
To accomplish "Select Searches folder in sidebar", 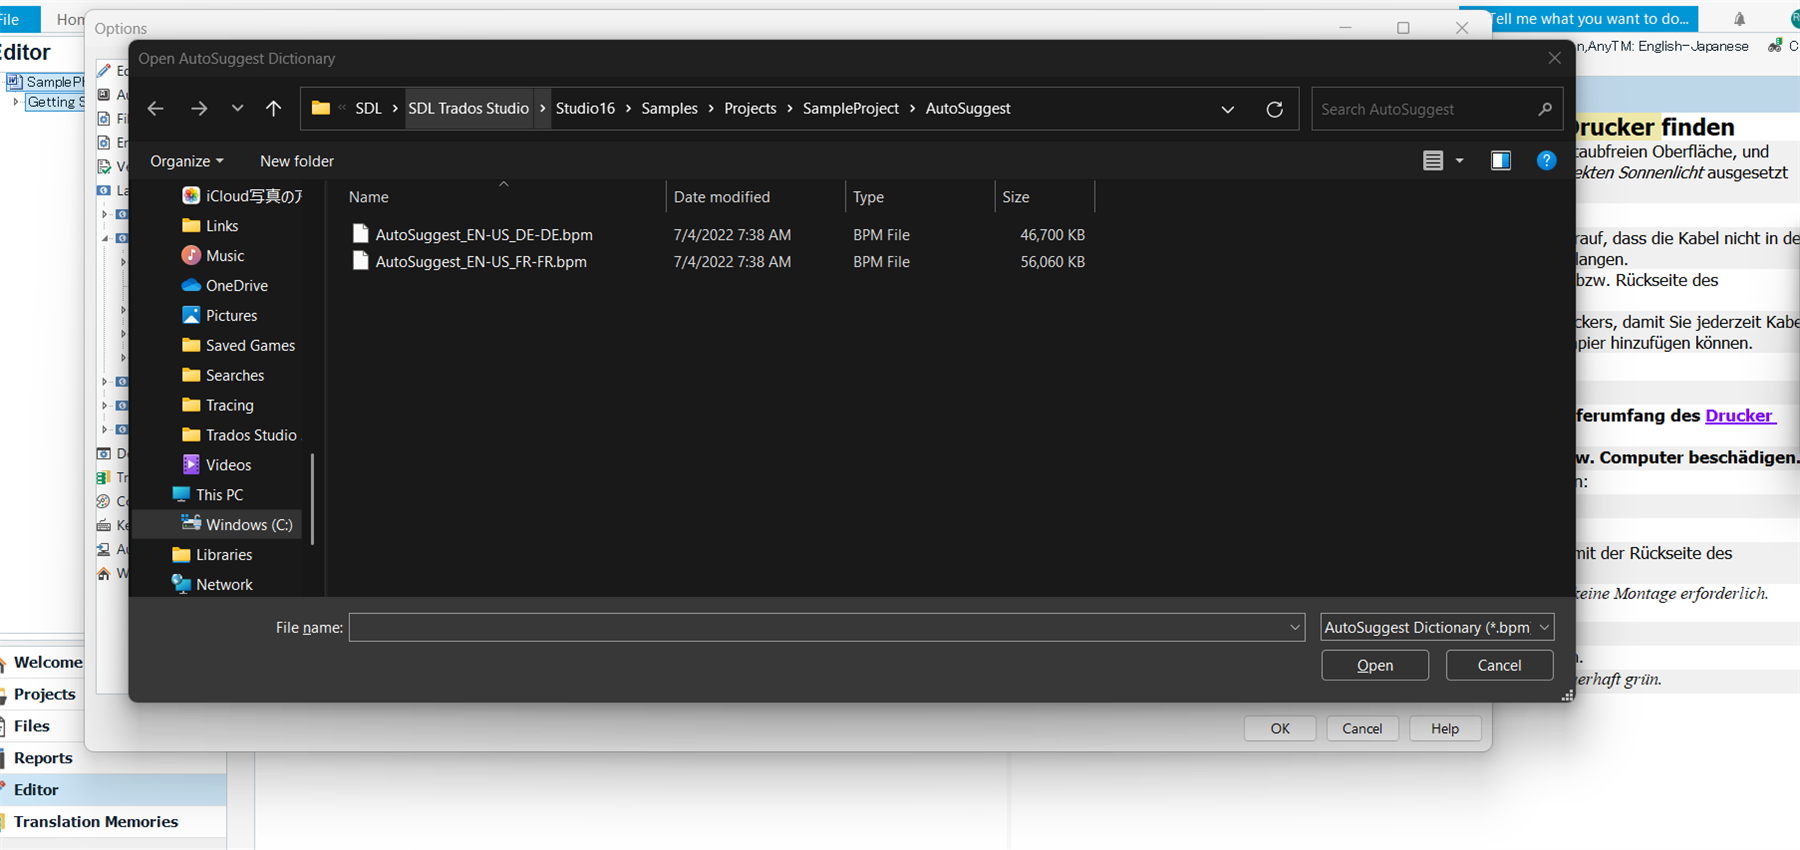I will point(223,376).
